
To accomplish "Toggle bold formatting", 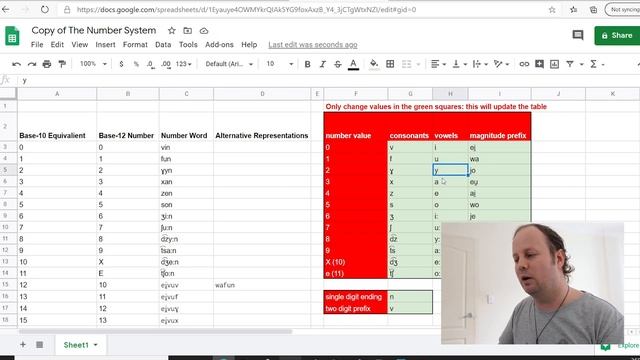I will tap(307, 64).
